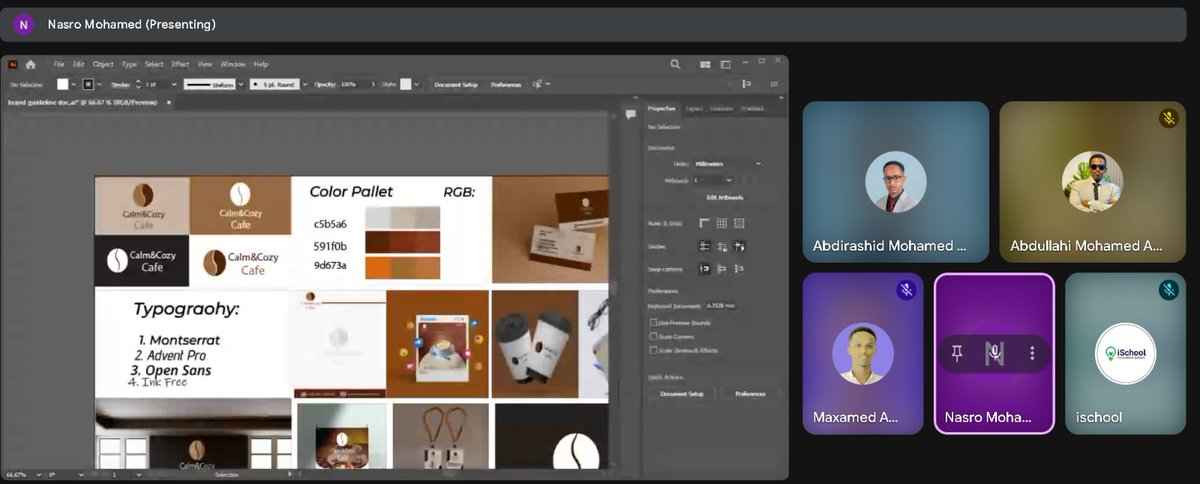
Task: Click Preferences under Quick Actions
Action: [x=750, y=394]
